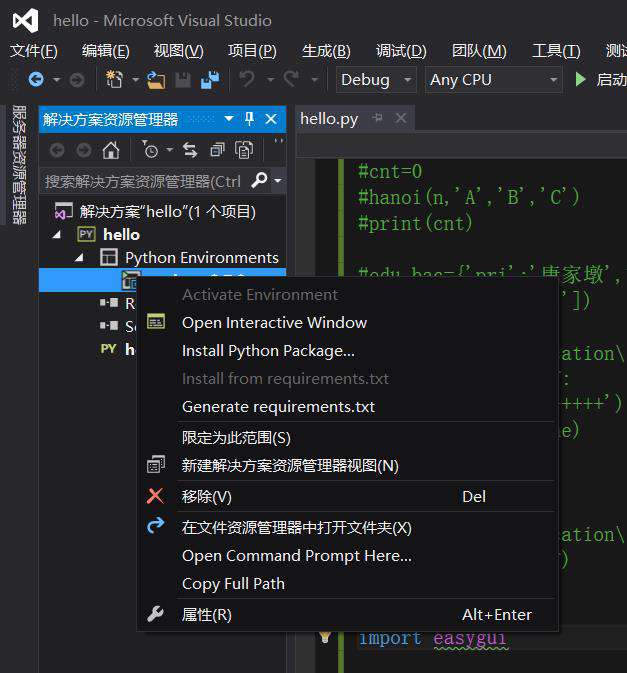
Task: Close the hello.py tab
Action: pyautogui.click(x=401, y=118)
